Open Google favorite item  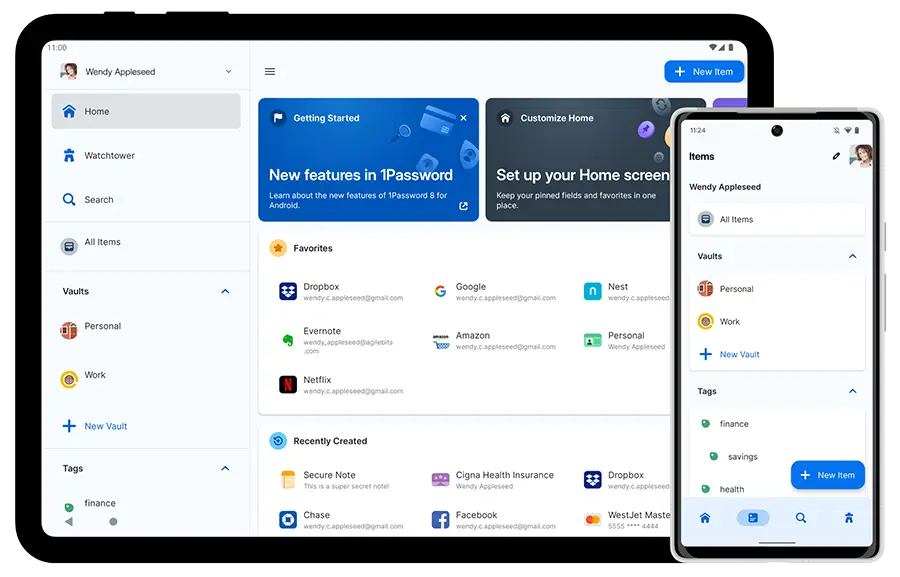(495, 292)
